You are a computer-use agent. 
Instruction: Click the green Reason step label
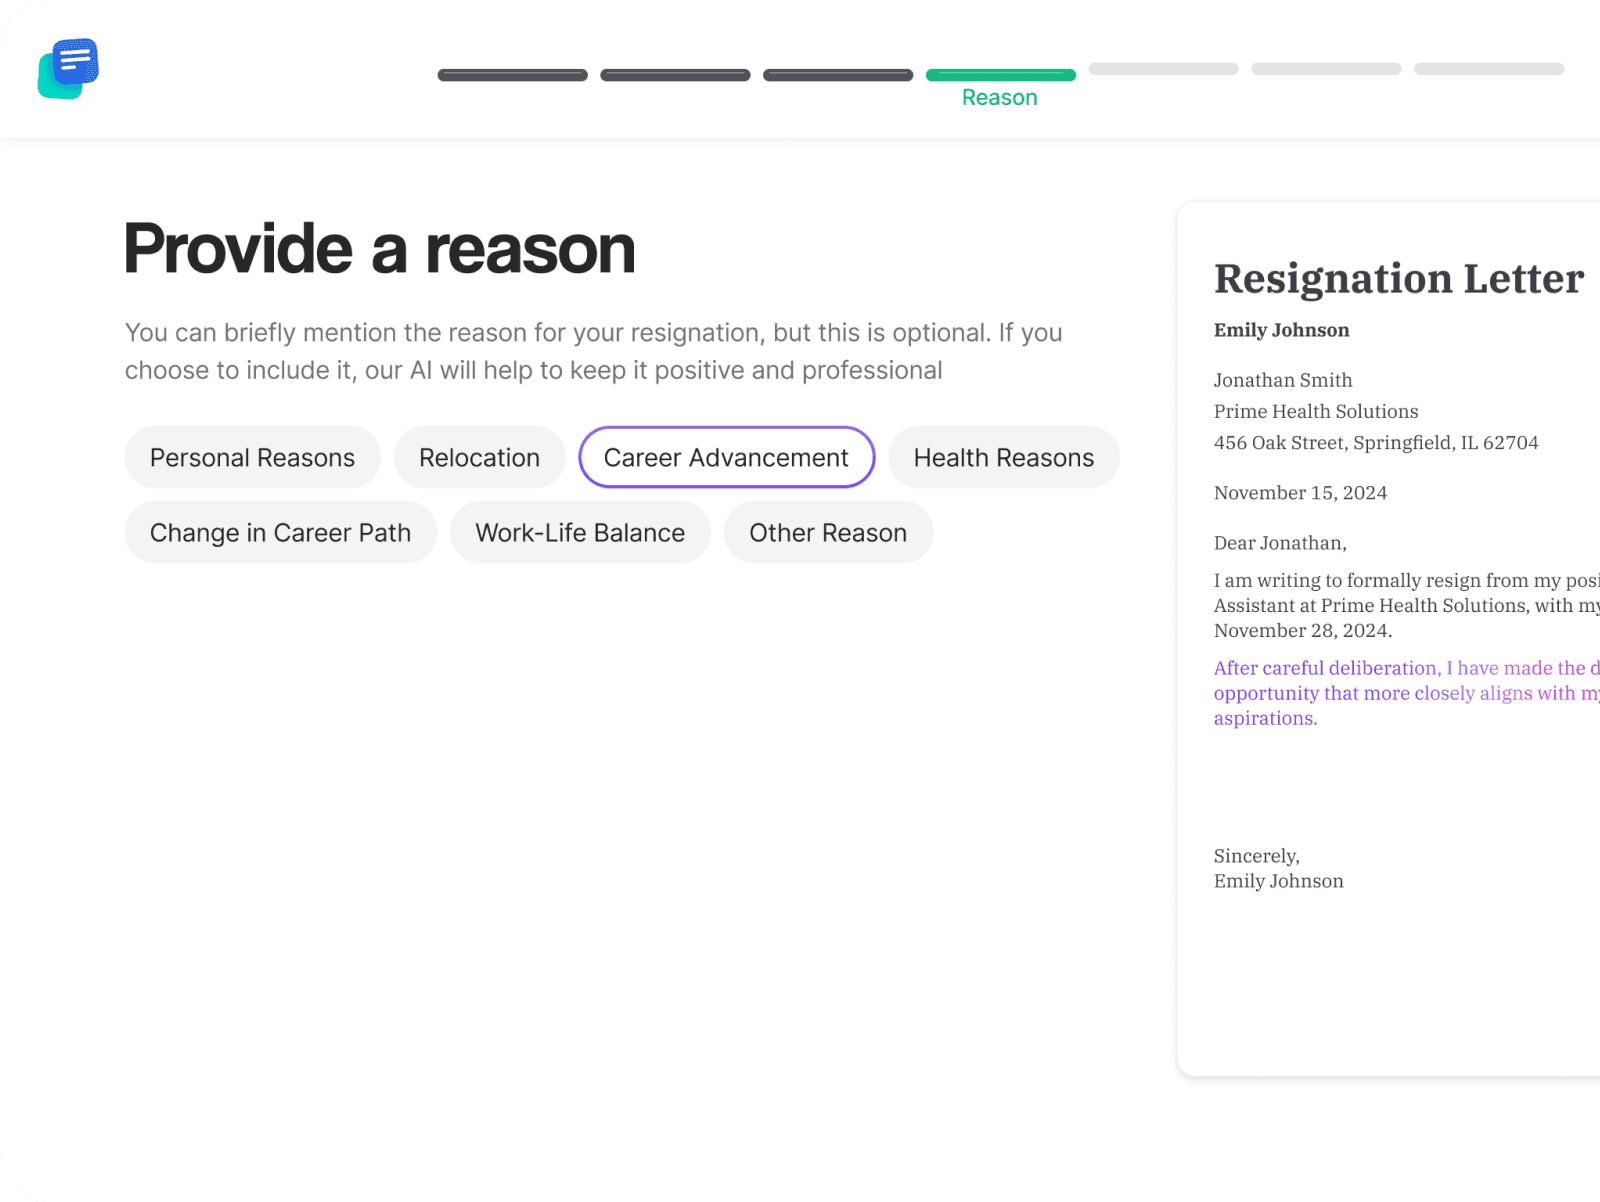[x=999, y=98]
